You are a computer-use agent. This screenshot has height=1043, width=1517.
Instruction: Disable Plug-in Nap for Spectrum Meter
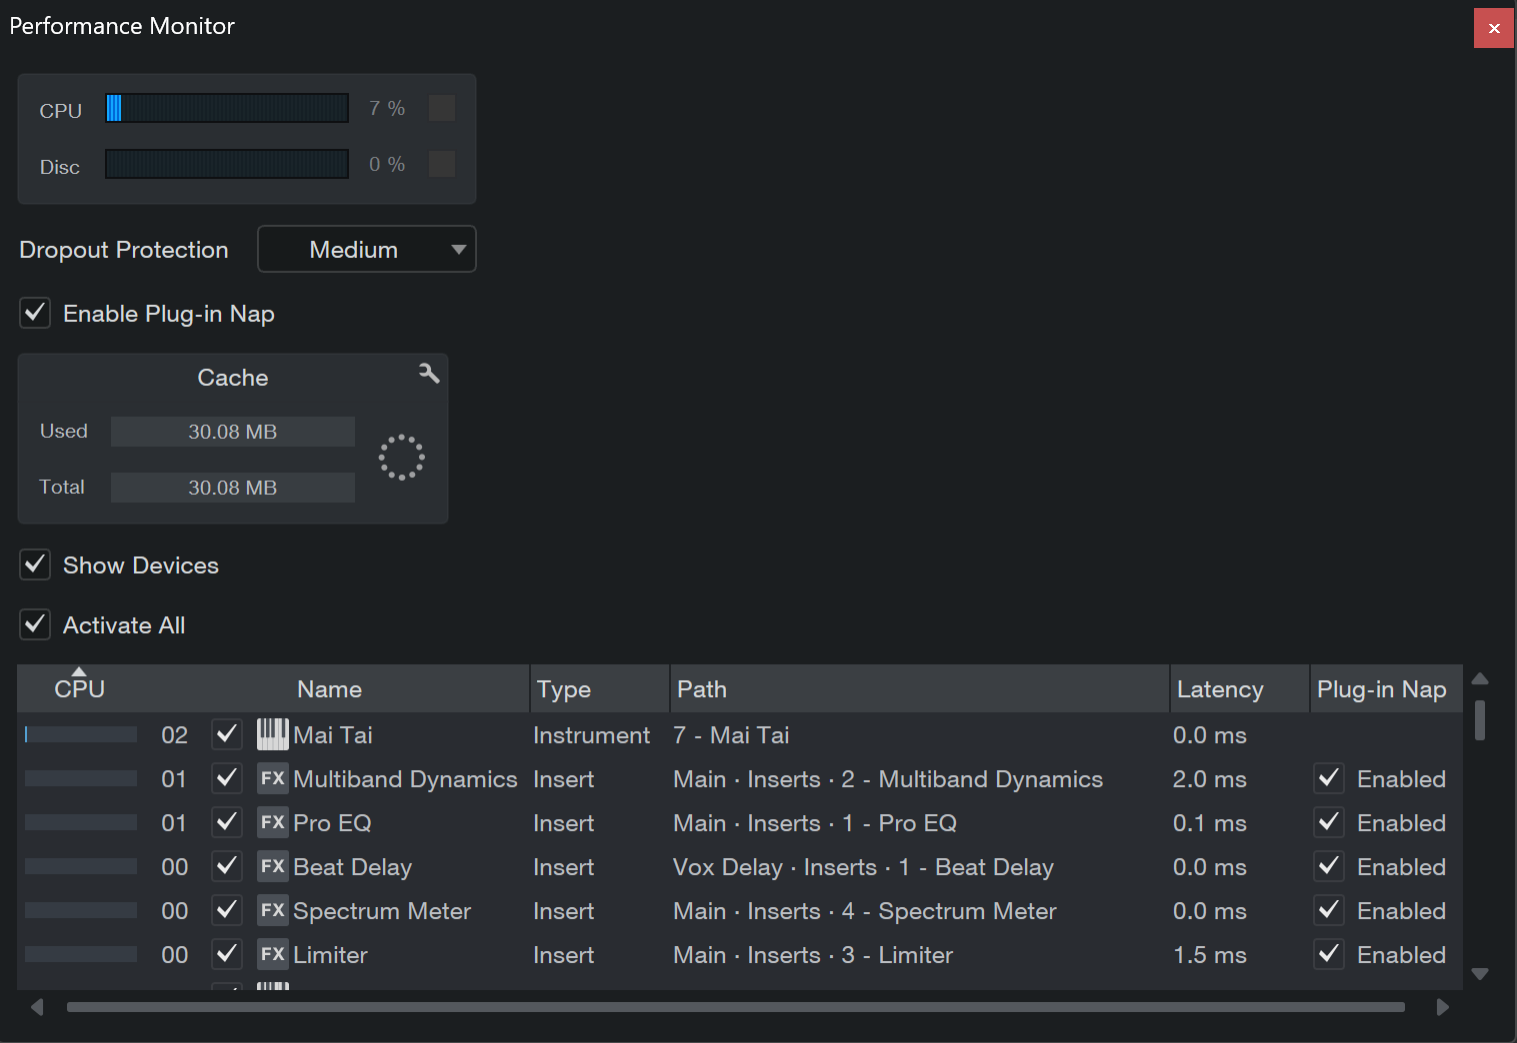pyautogui.click(x=1329, y=910)
